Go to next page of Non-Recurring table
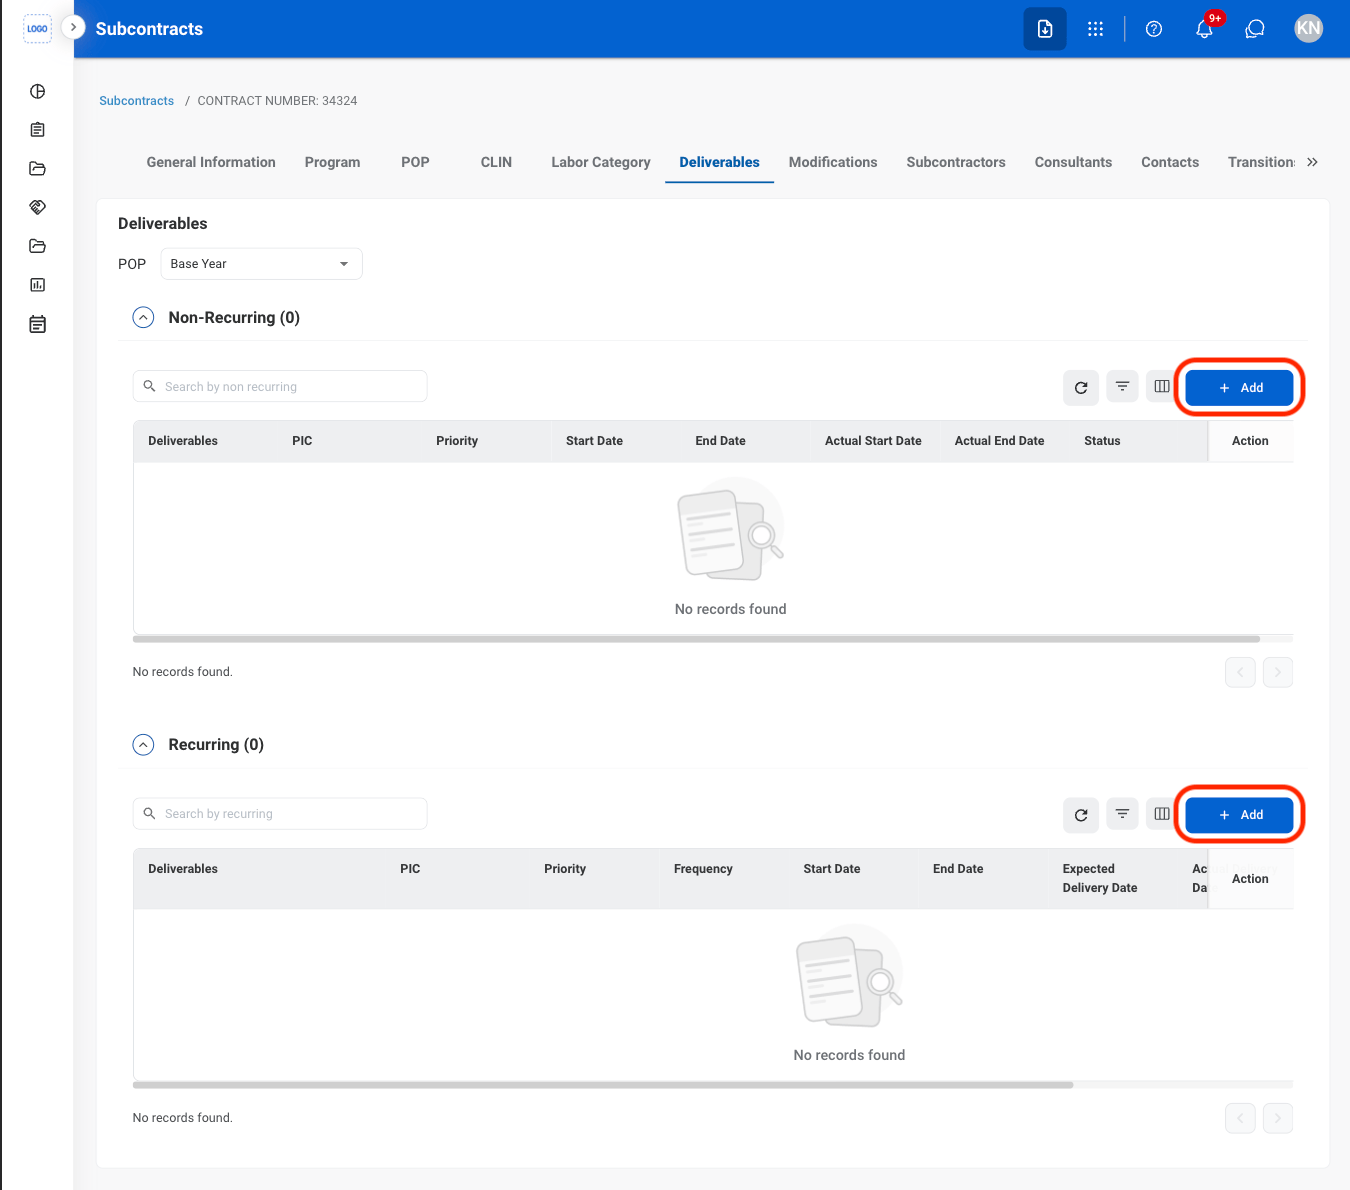The height and width of the screenshot is (1190, 1350). [x=1278, y=672]
